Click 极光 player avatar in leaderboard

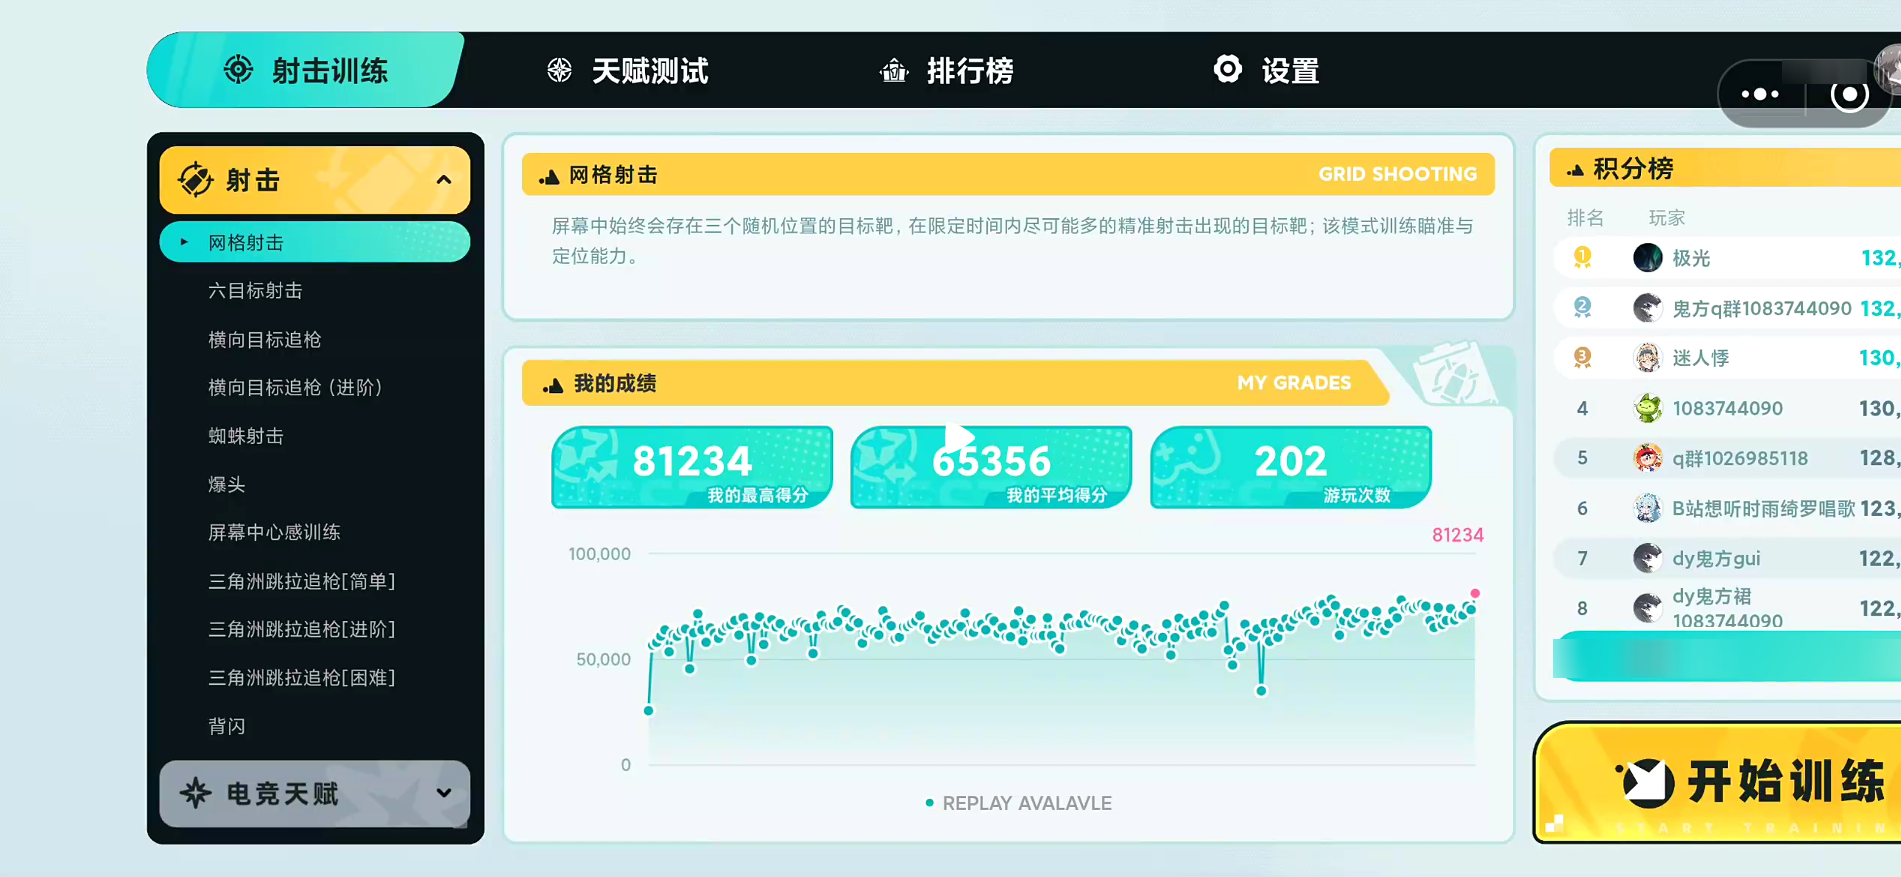[1647, 258]
